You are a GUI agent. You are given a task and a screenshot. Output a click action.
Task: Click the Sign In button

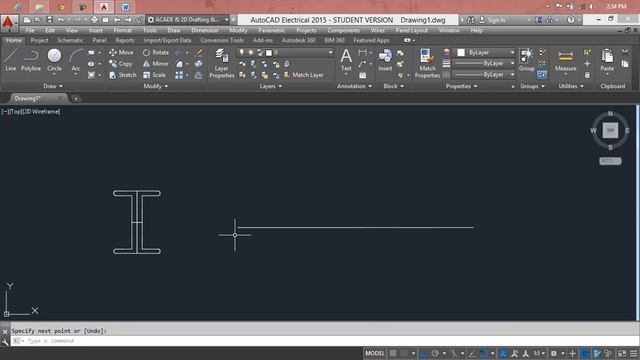pos(492,20)
